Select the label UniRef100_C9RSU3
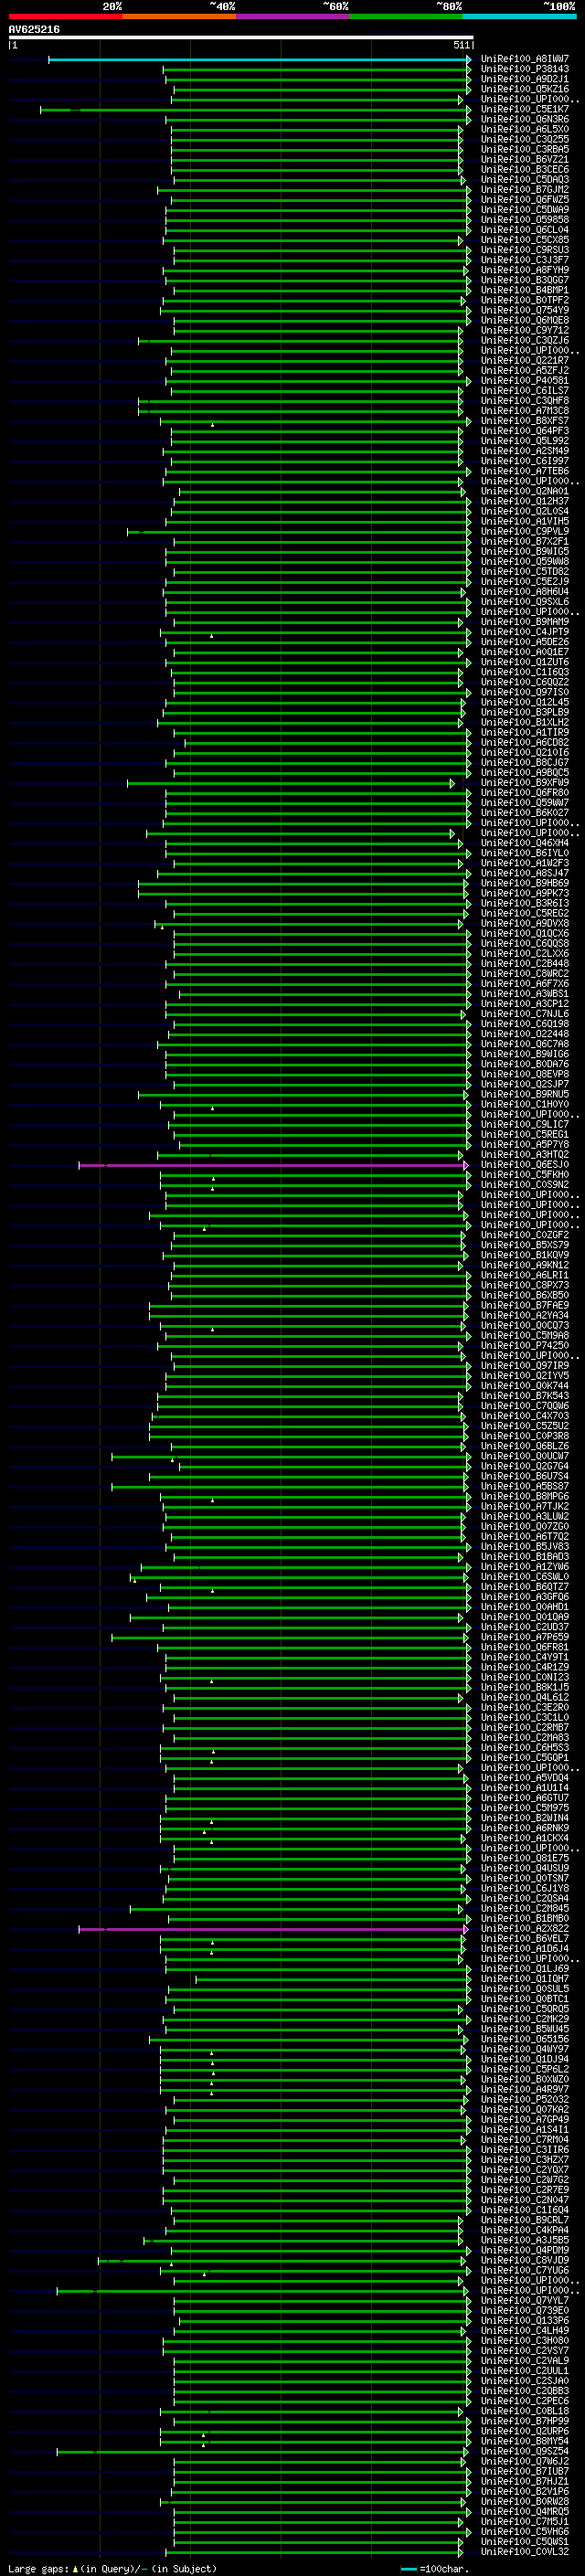This screenshot has height=2576, width=585. (x=525, y=250)
